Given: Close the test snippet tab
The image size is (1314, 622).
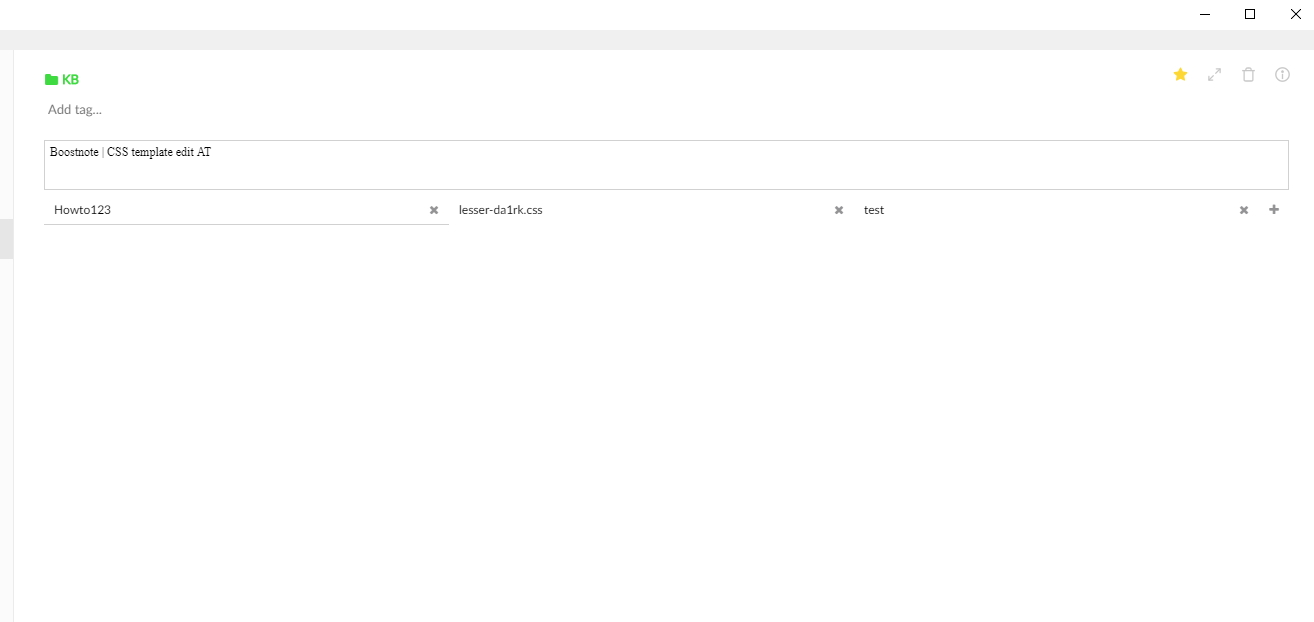Looking at the screenshot, I should (x=1244, y=210).
